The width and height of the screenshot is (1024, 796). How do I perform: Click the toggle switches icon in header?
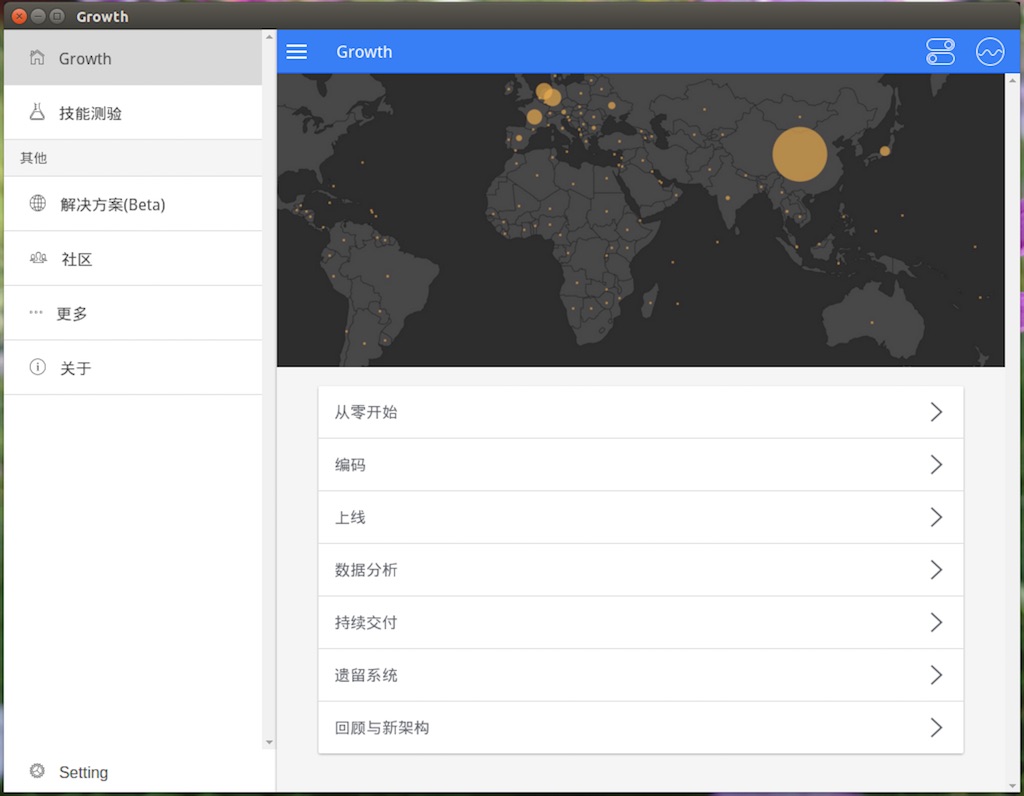[x=940, y=52]
